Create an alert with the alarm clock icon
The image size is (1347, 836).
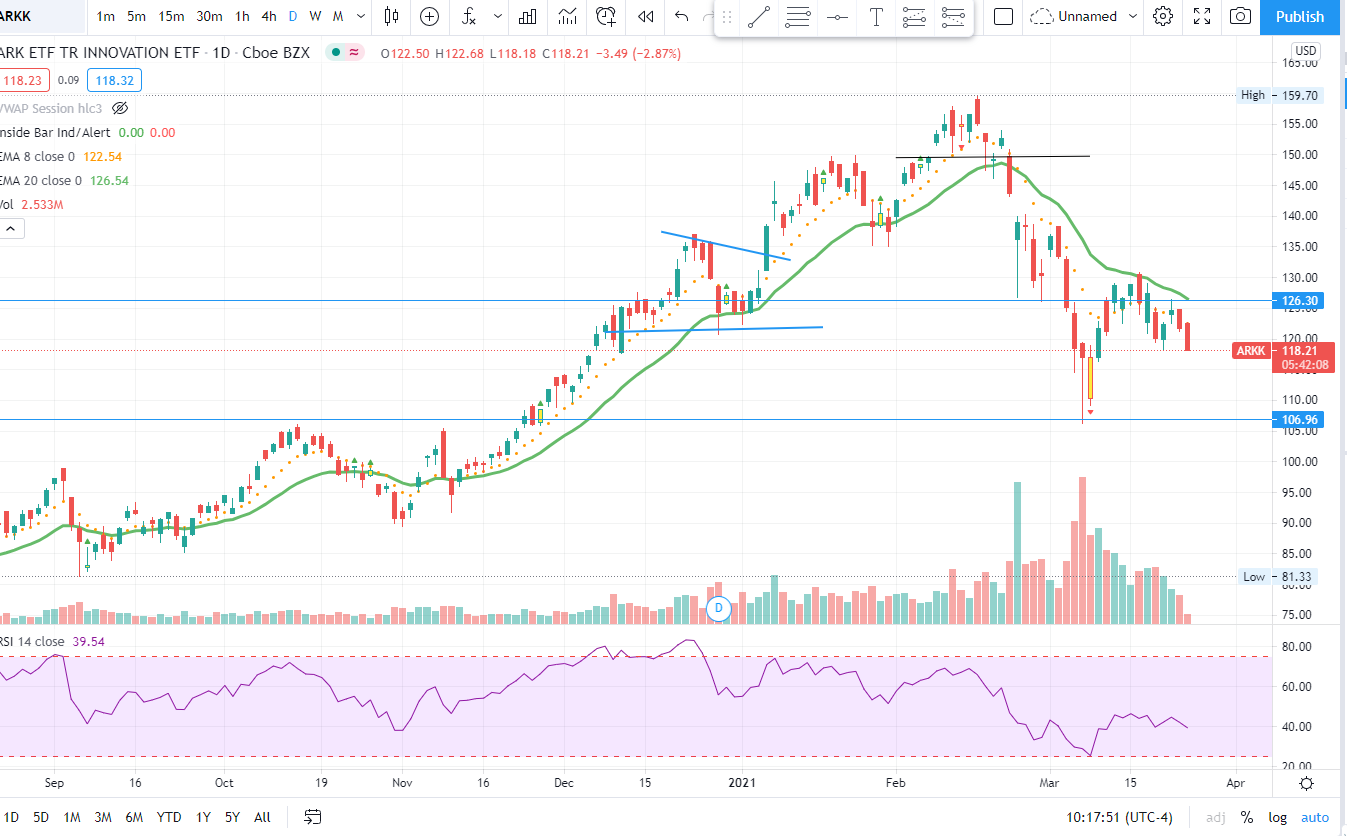coord(606,16)
